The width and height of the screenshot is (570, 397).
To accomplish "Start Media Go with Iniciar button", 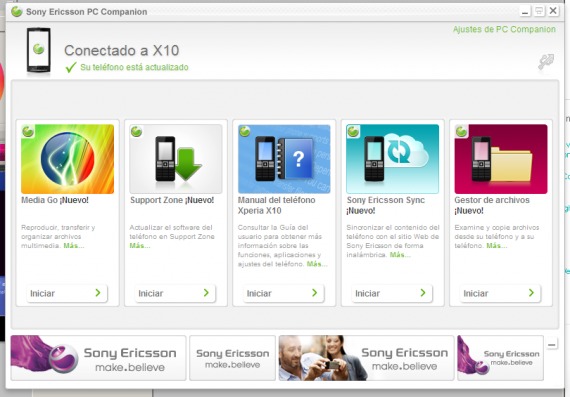I will [67, 293].
